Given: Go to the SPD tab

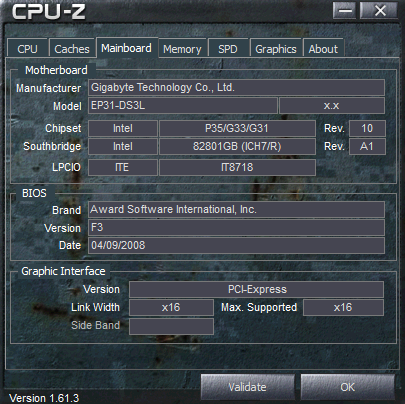Looking at the screenshot, I should pyautogui.click(x=228, y=48).
